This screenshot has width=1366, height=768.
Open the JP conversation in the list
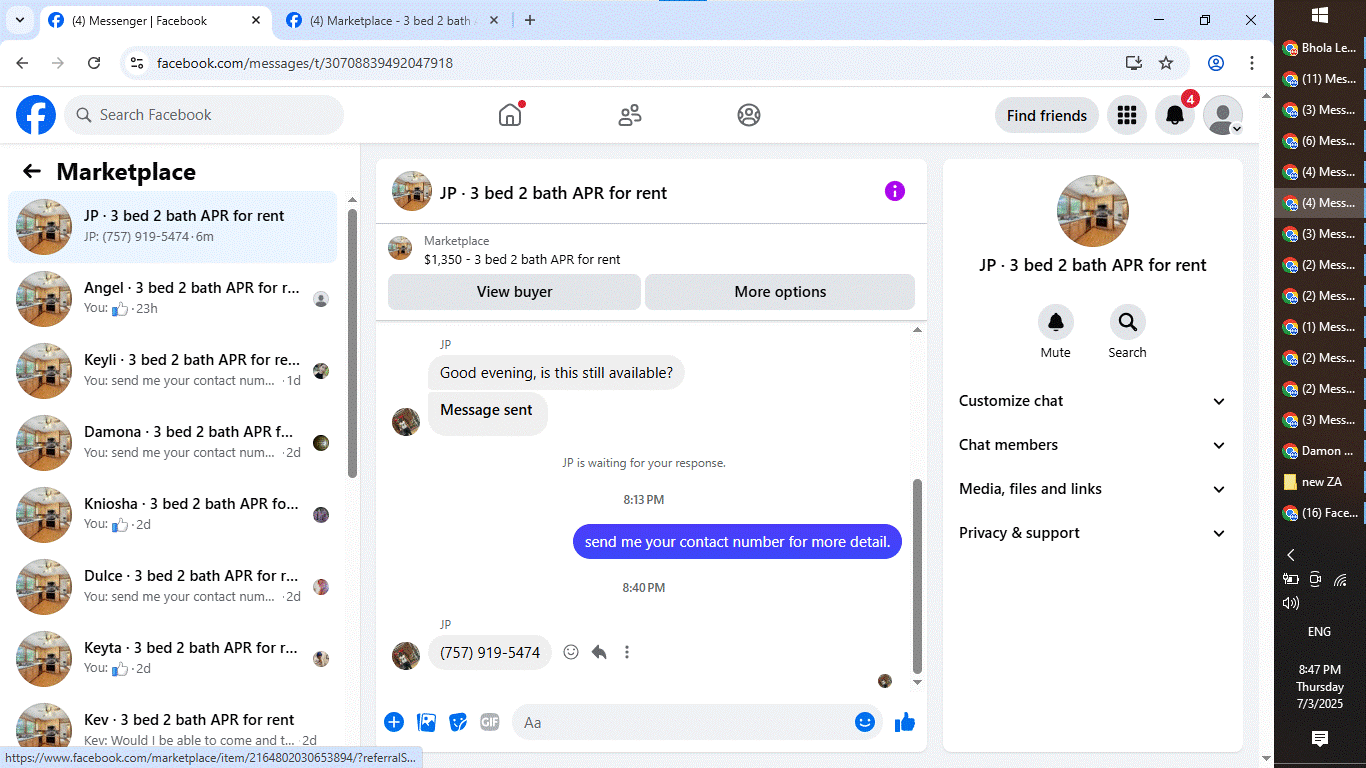[172, 227]
